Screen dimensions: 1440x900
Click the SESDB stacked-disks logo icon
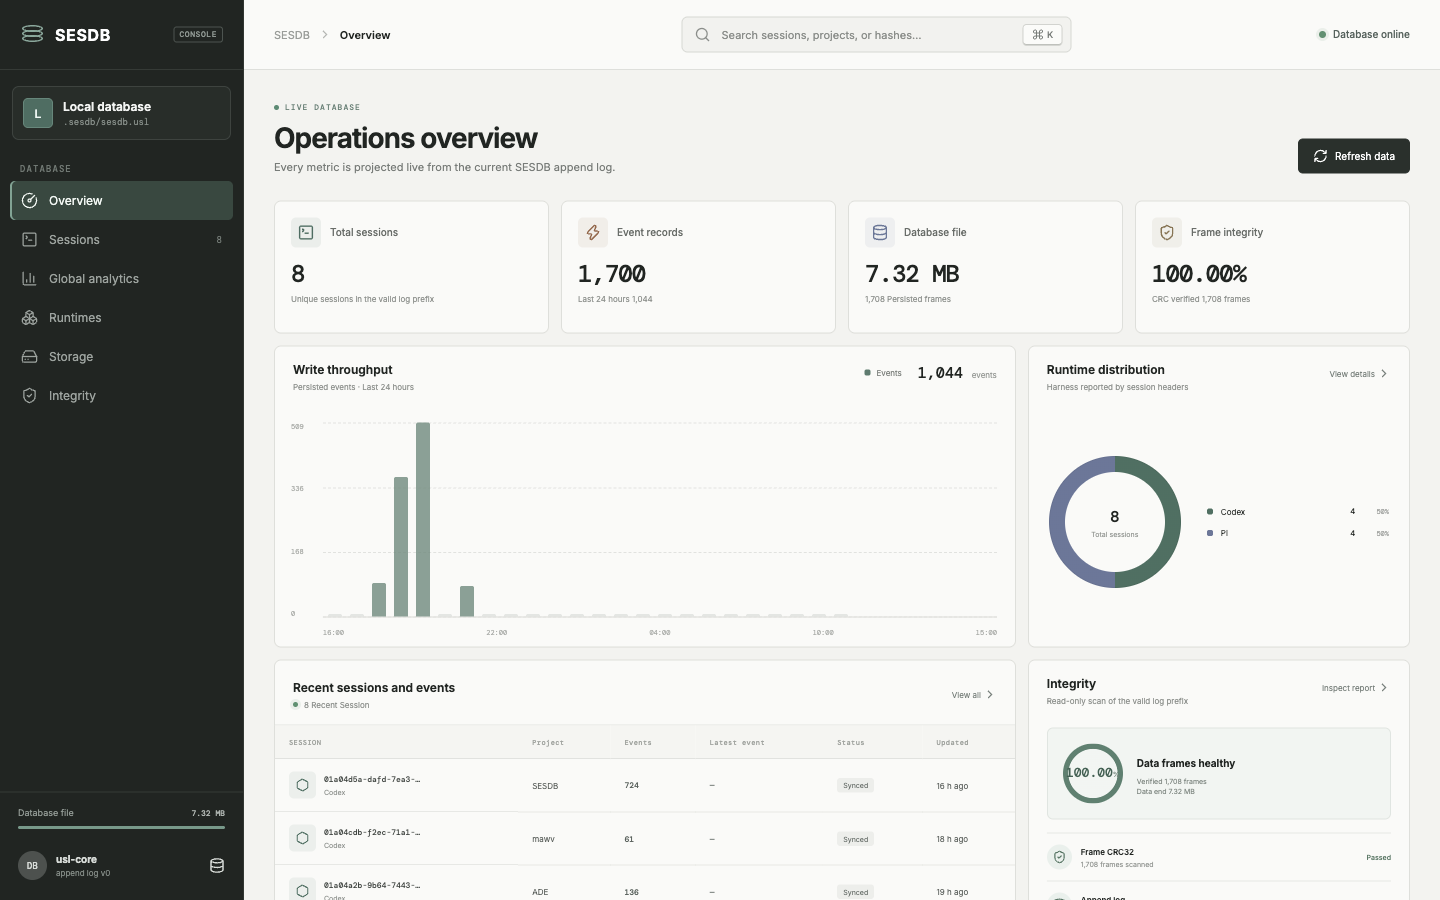(x=32, y=34)
